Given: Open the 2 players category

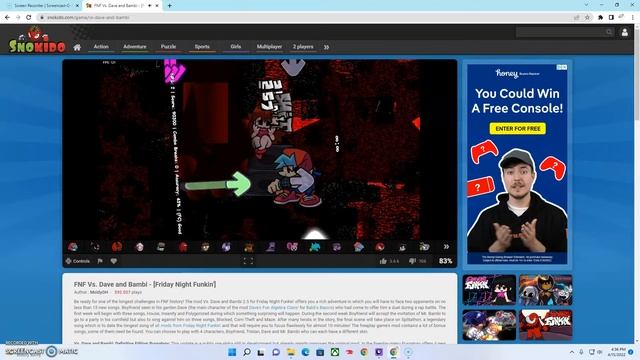Looking at the screenshot, I should point(303,47).
